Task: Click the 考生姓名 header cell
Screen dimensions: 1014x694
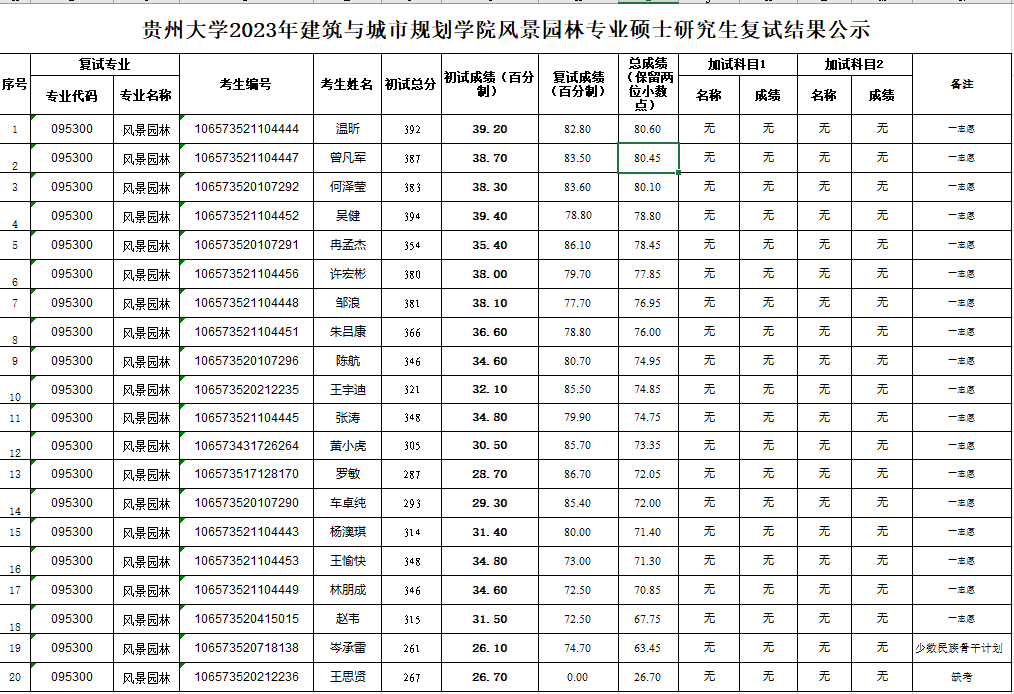Action: coord(347,85)
